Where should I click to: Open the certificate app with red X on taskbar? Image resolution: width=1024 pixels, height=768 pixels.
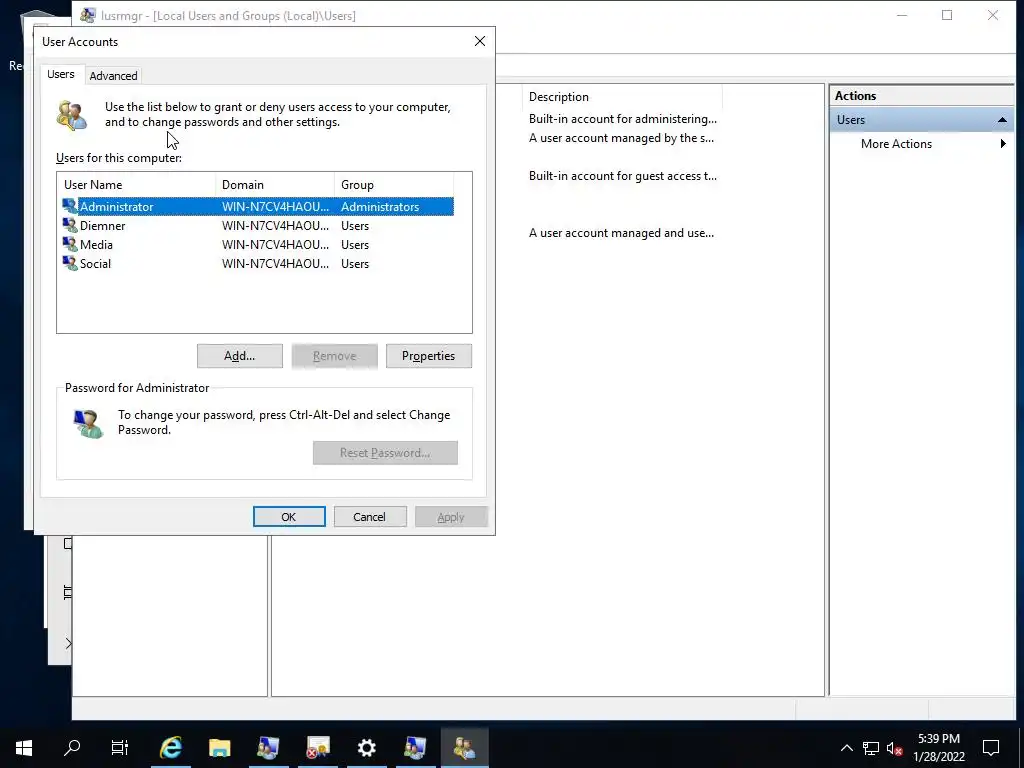pyautogui.click(x=317, y=747)
